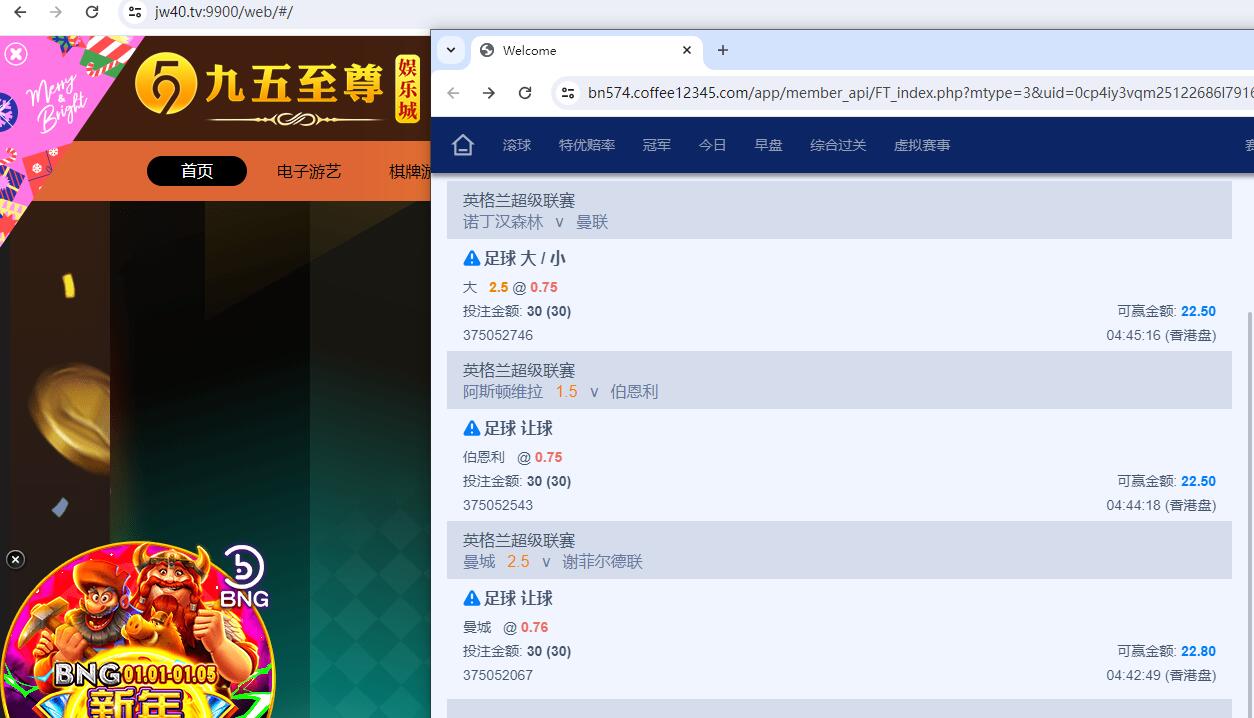Open site info icon for bn574.coffee12345.com

click(x=568, y=93)
